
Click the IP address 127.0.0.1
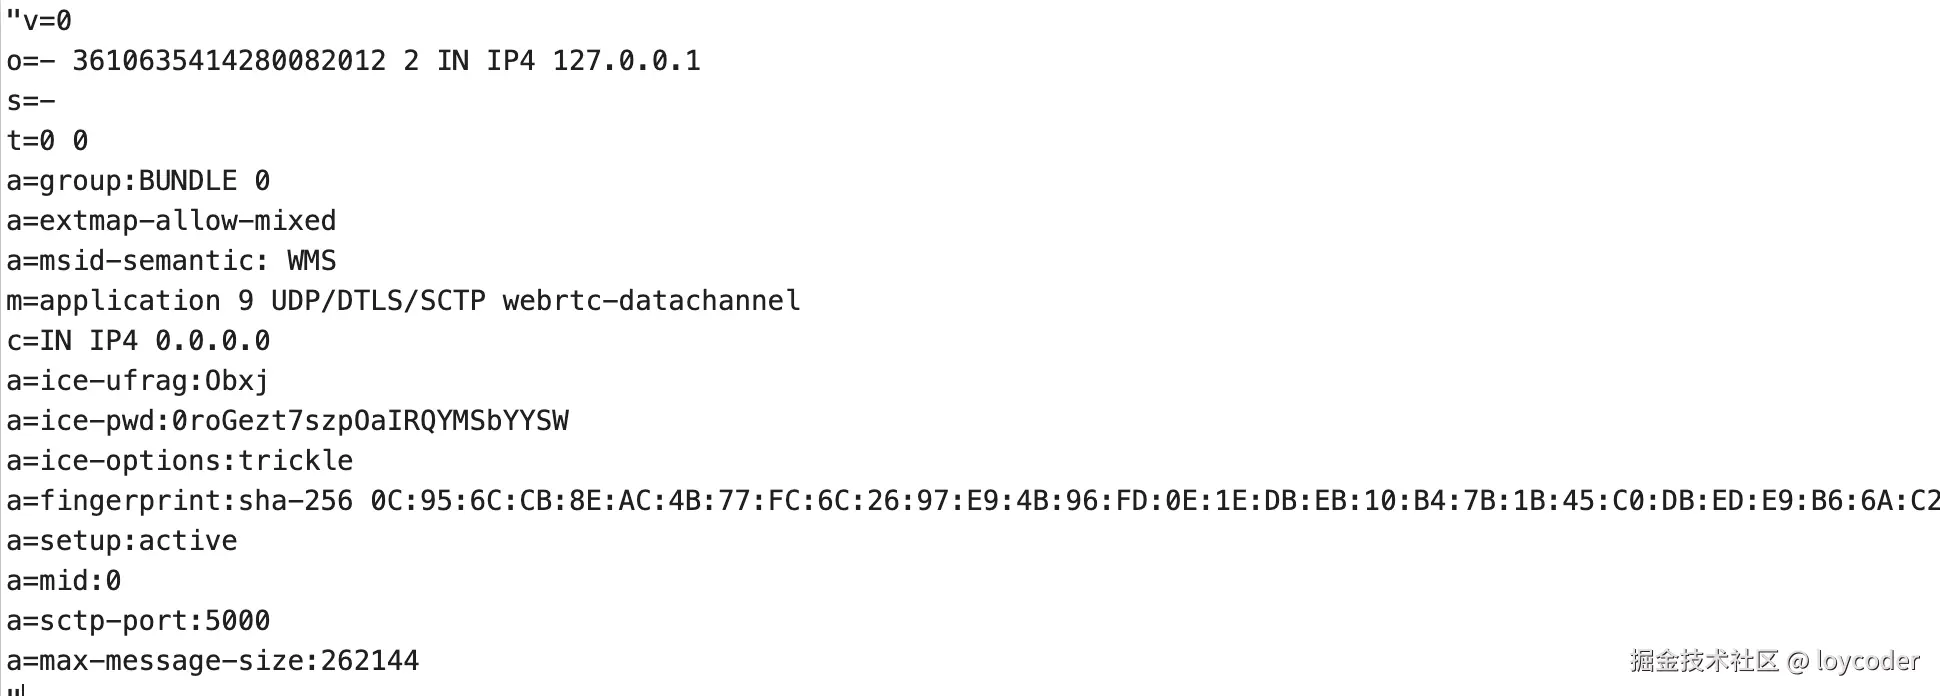626,61
